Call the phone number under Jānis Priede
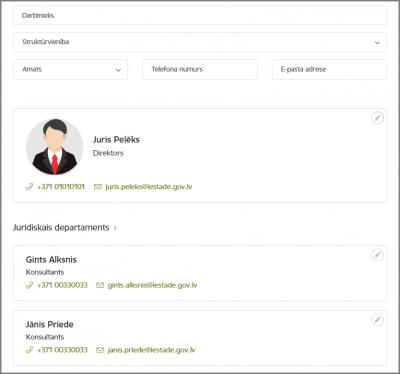Viewport: 400px width, 374px height. coord(62,350)
